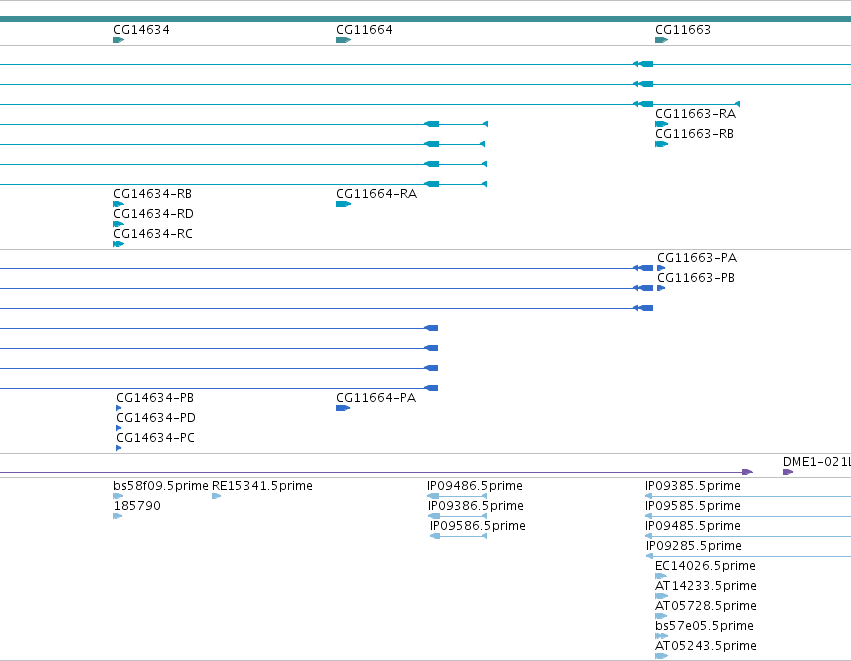The height and width of the screenshot is (661, 851).
Task: Select the purple glyph under DME1-021
Action: point(788,472)
